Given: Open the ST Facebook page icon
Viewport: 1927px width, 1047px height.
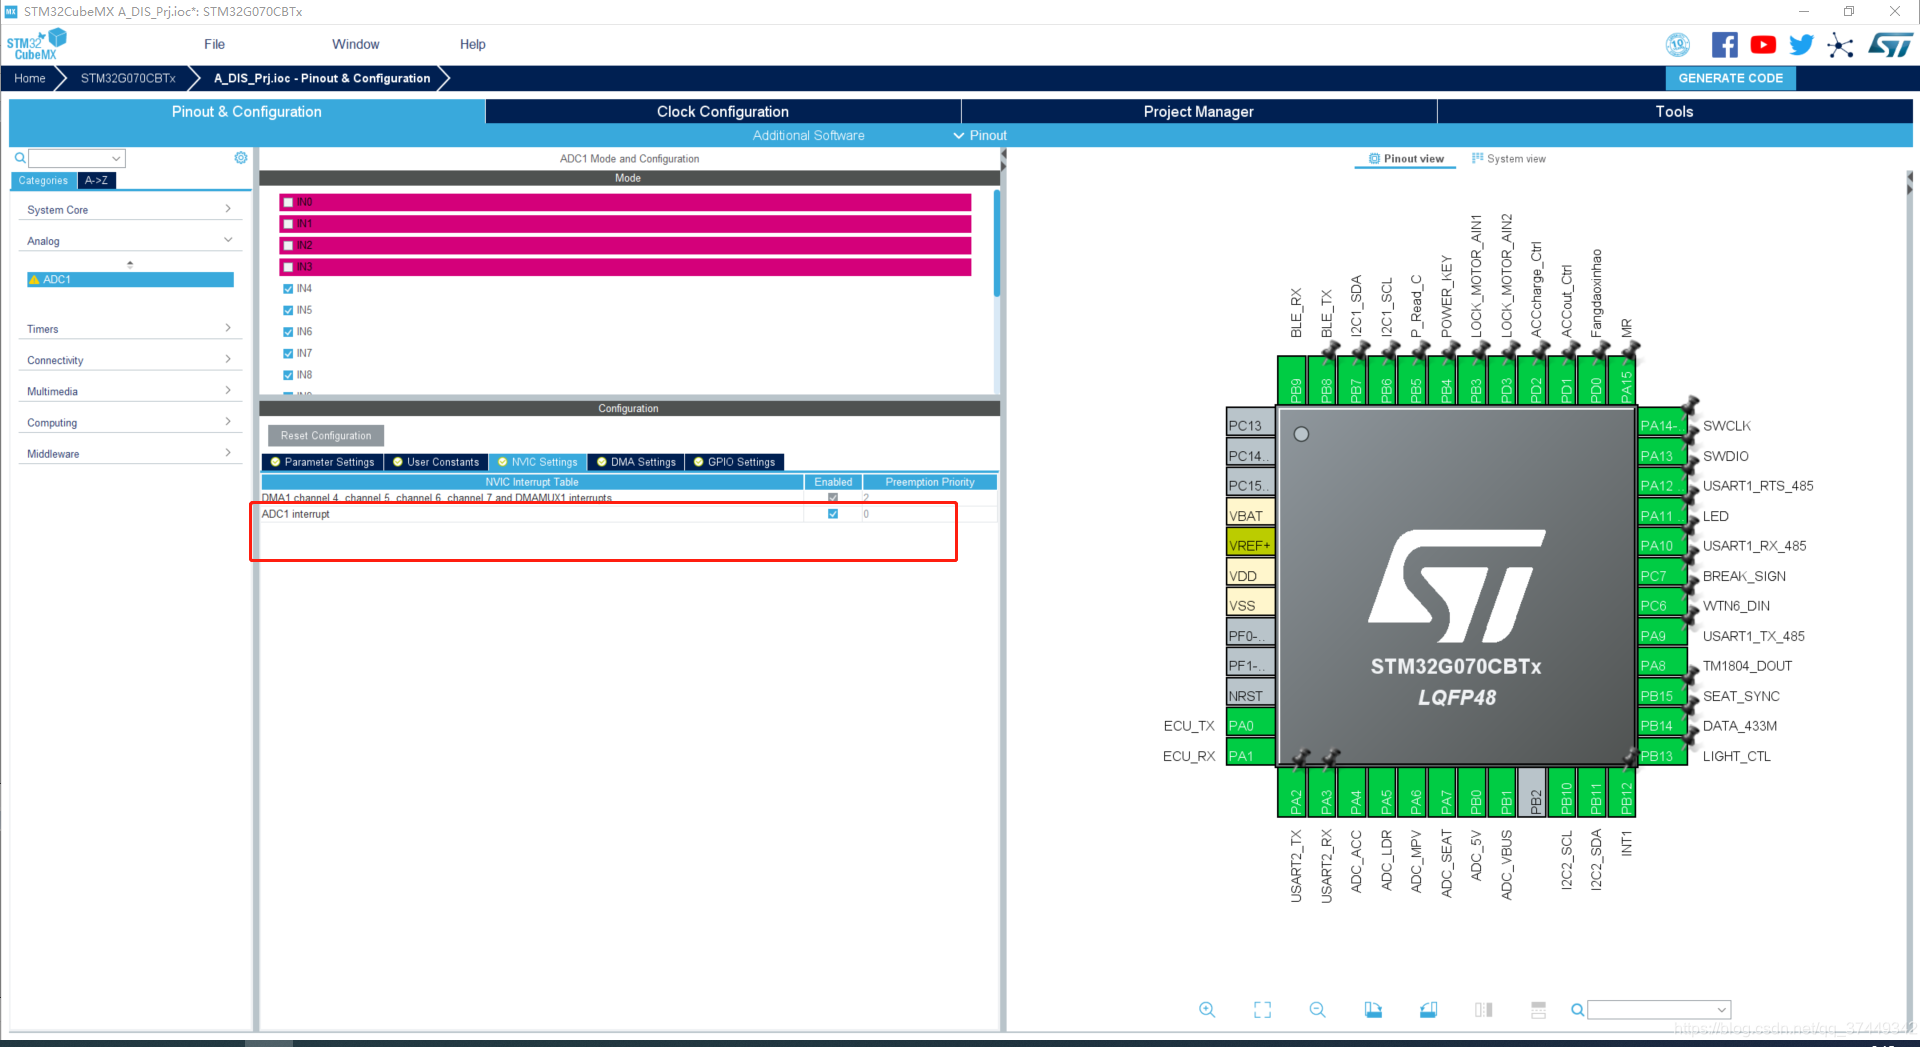Looking at the screenshot, I should [x=1724, y=45].
